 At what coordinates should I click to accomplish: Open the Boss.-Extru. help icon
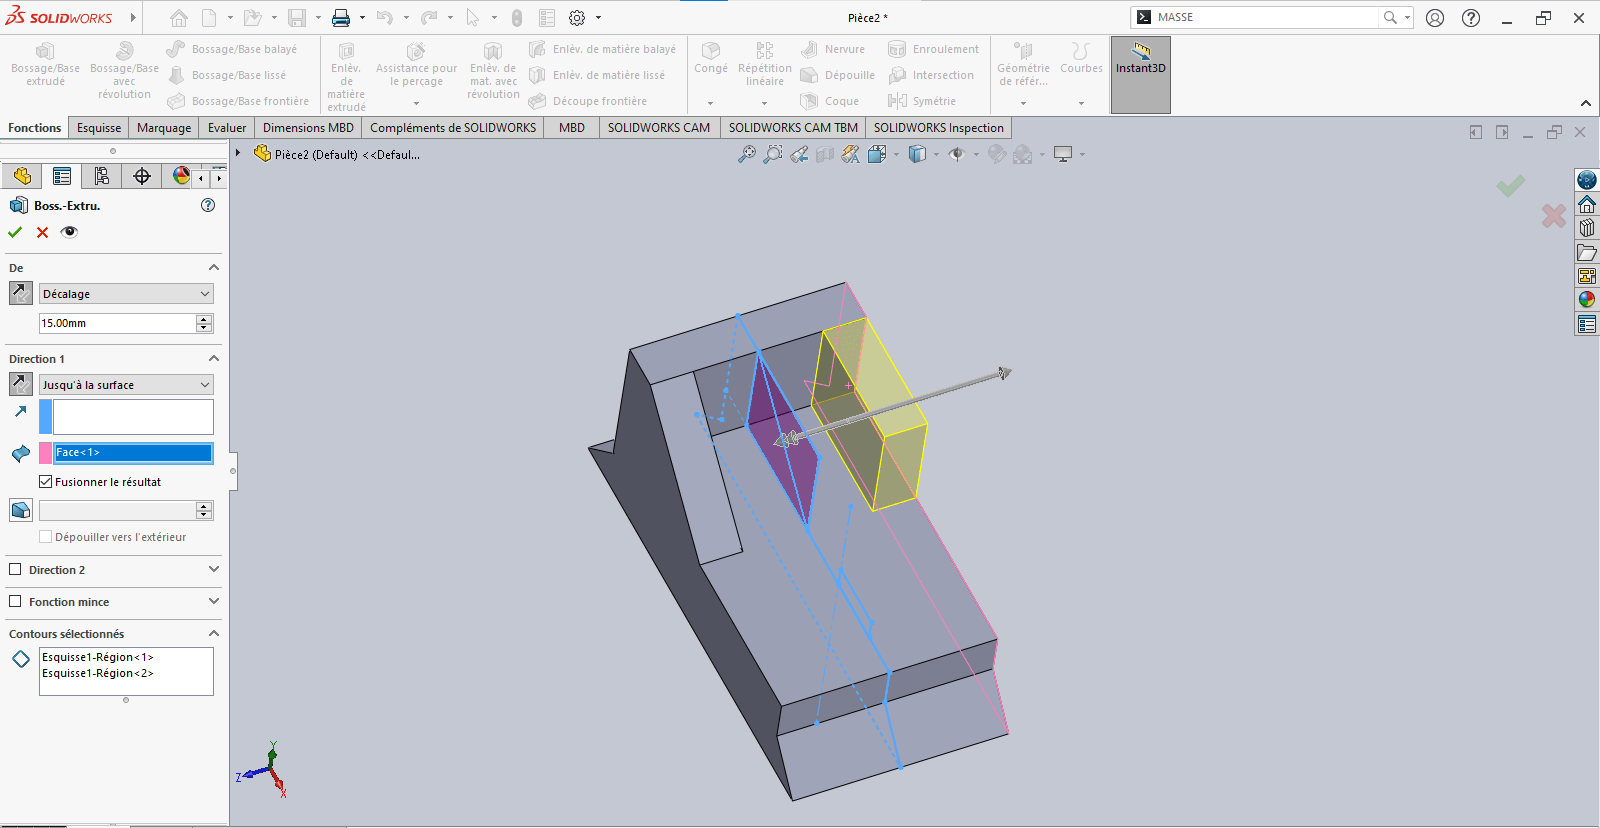click(208, 205)
